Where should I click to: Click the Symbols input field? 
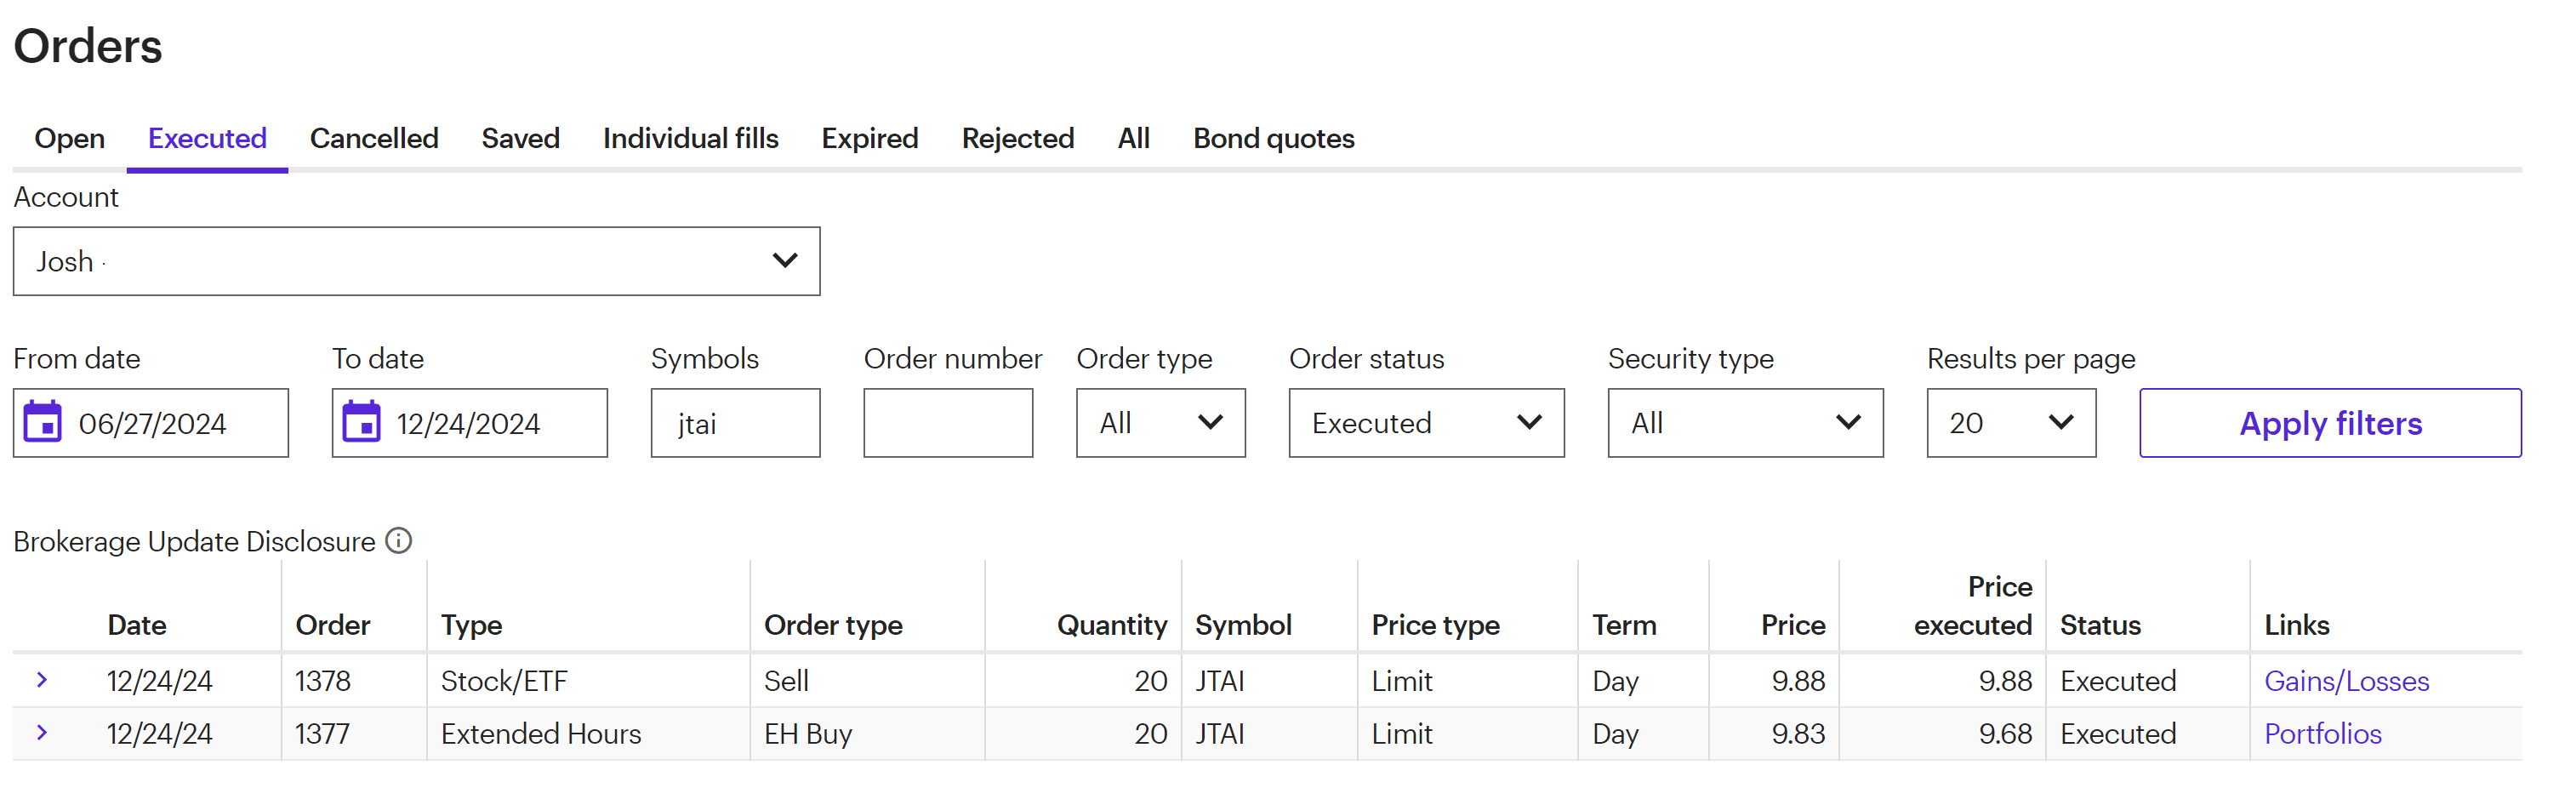point(735,423)
